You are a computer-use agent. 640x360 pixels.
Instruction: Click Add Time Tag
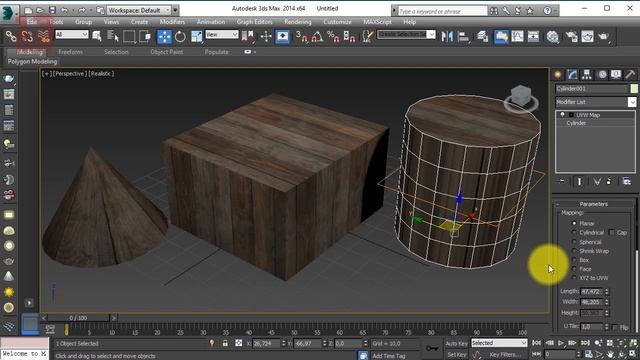tap(389, 356)
